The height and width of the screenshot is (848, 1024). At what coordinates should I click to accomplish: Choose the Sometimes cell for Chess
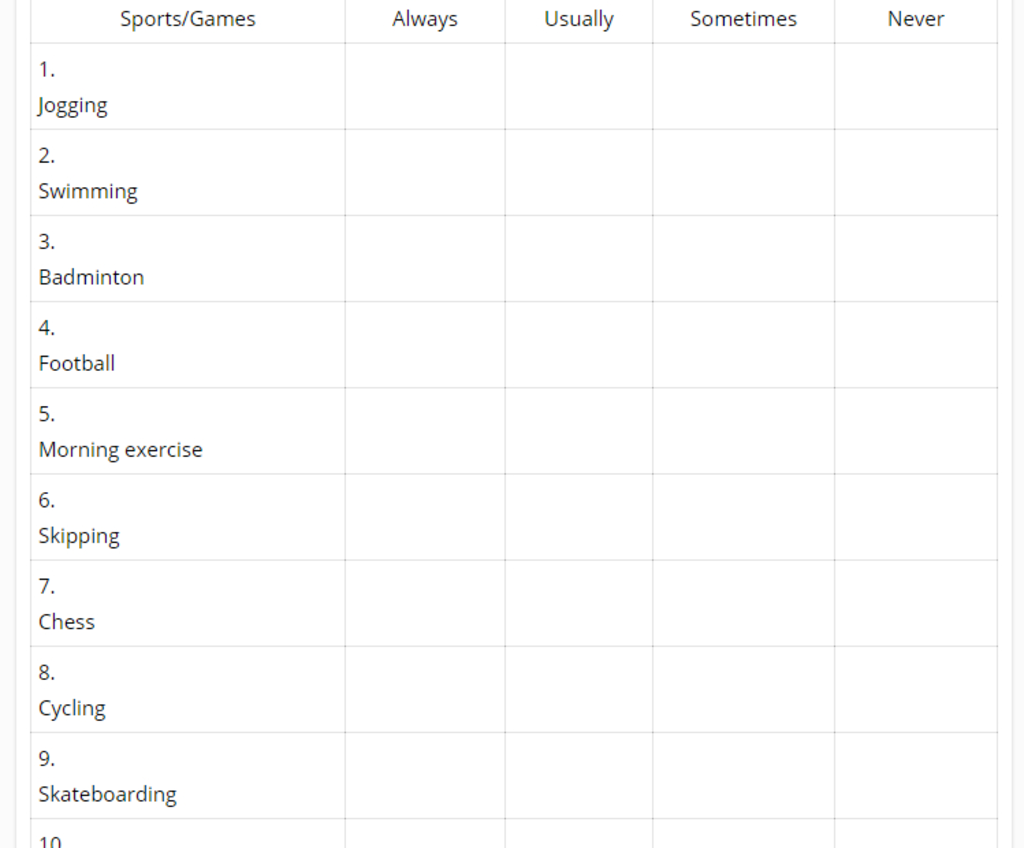point(743,603)
